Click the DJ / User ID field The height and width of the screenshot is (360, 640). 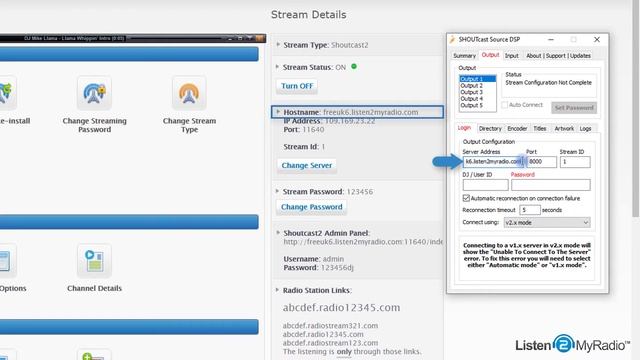tap(485, 185)
